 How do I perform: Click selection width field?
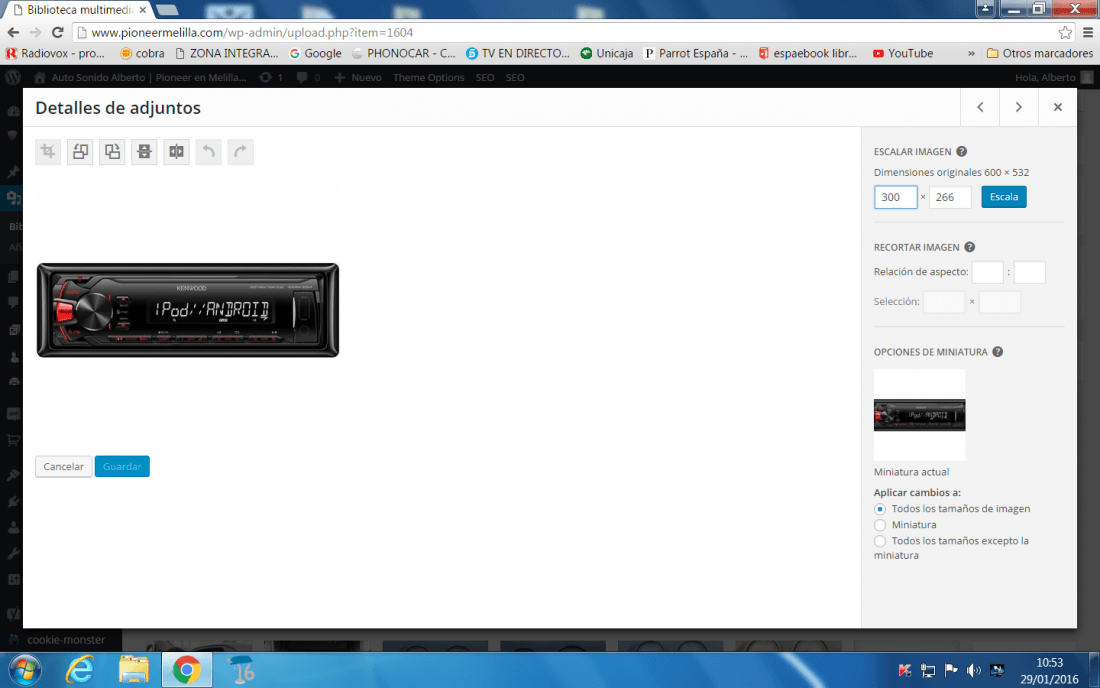(944, 302)
